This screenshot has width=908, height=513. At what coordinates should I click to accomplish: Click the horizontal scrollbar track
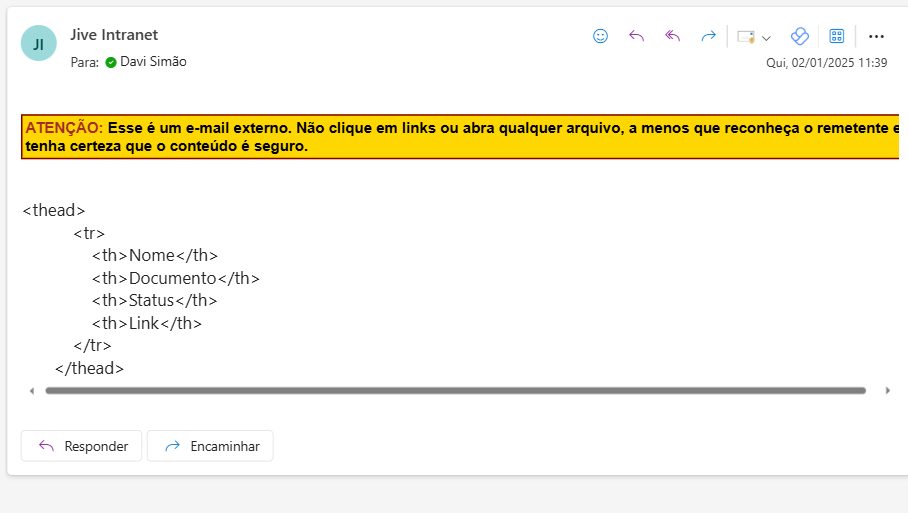click(x=456, y=391)
